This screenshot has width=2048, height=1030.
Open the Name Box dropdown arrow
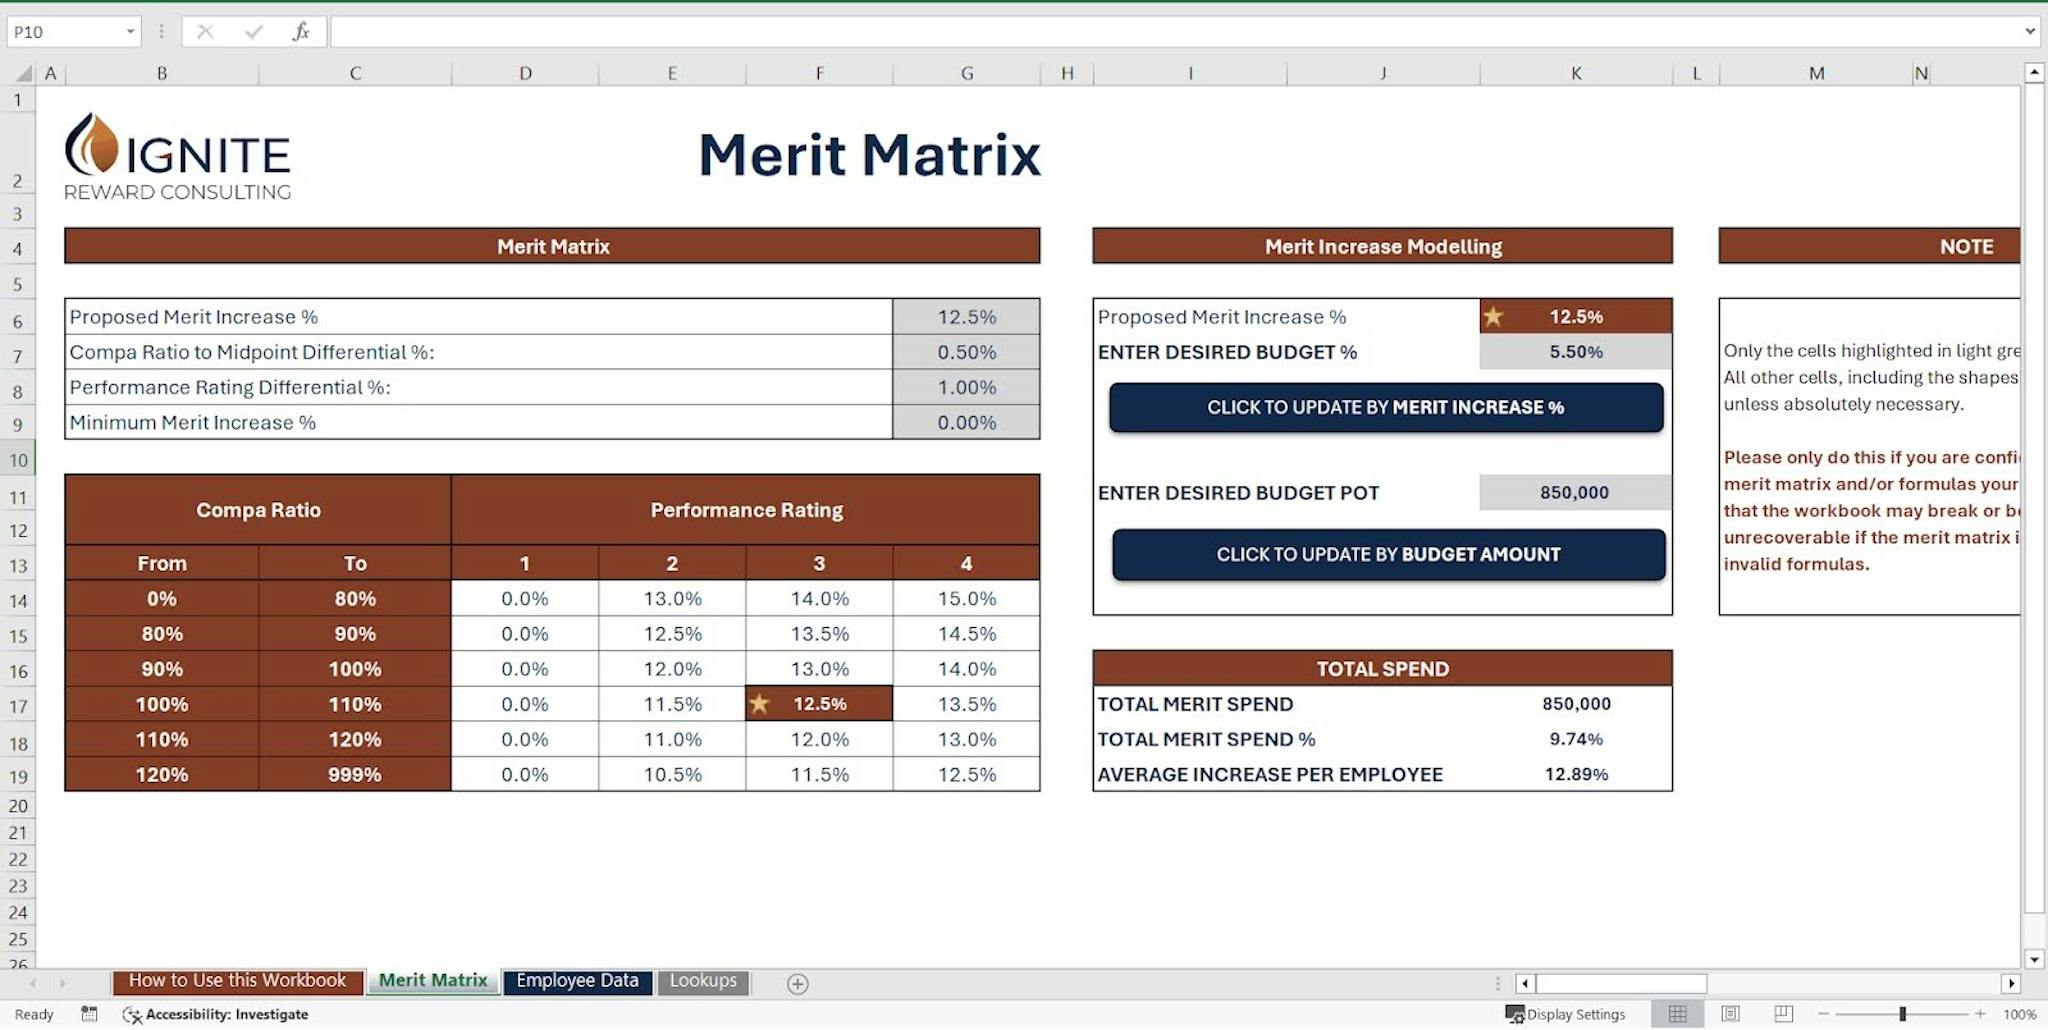click(x=130, y=30)
